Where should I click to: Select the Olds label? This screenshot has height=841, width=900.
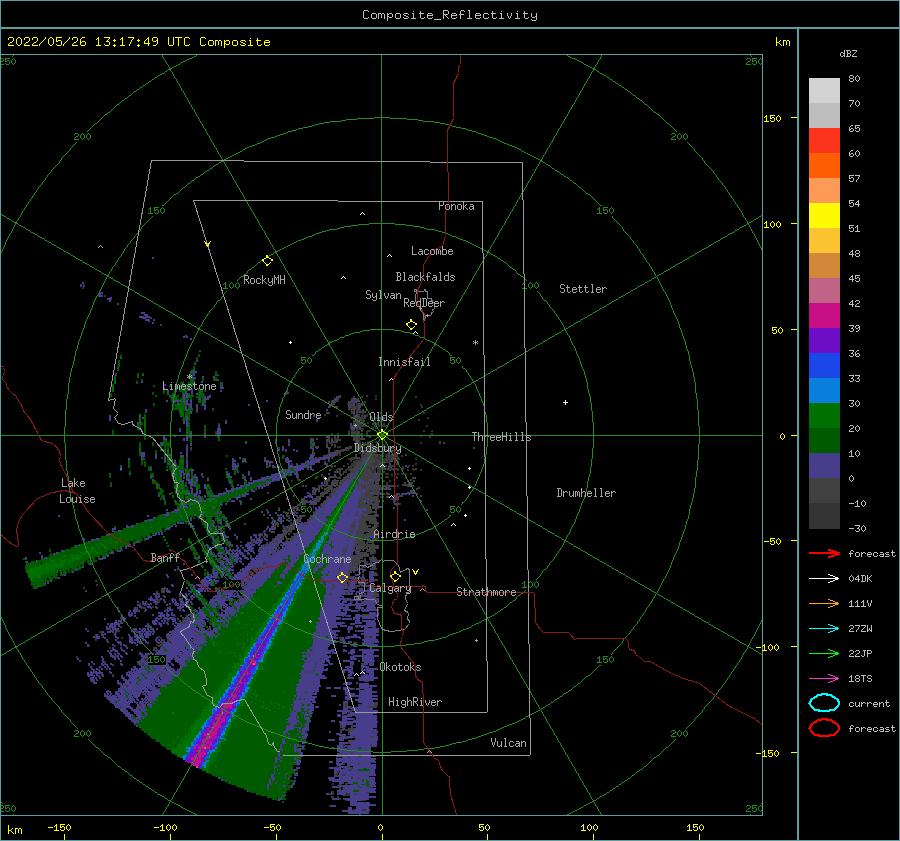(381, 417)
